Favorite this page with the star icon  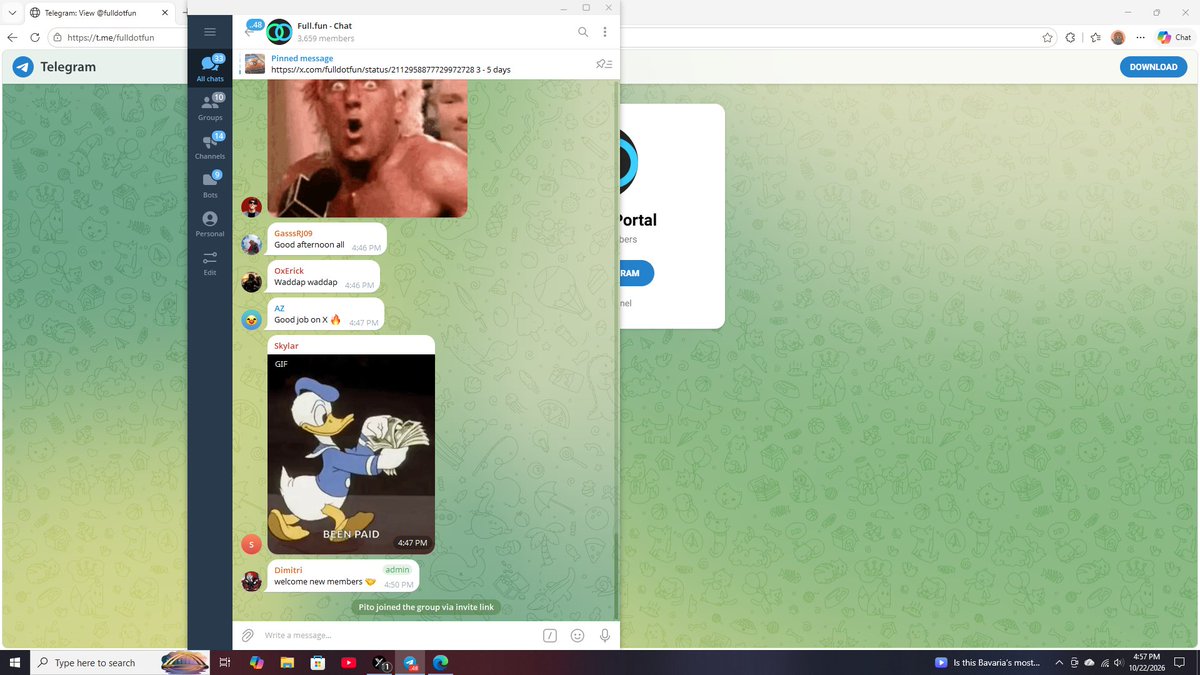(x=1047, y=37)
